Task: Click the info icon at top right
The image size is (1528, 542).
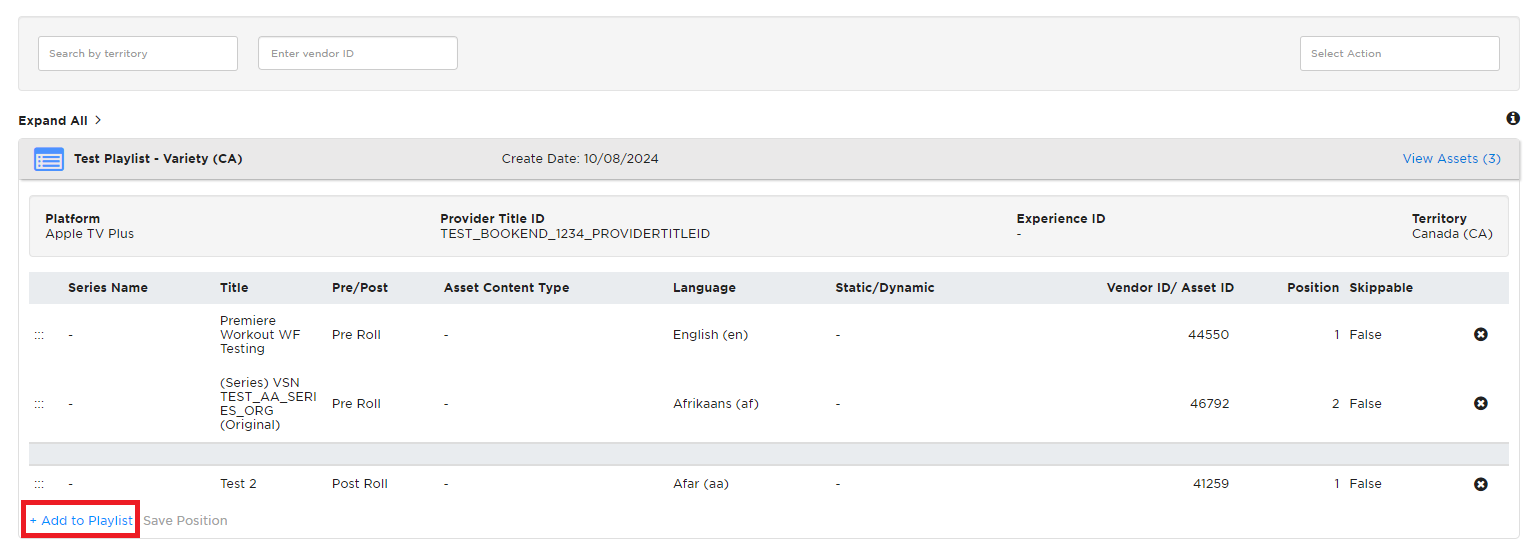Action: click(x=1512, y=119)
